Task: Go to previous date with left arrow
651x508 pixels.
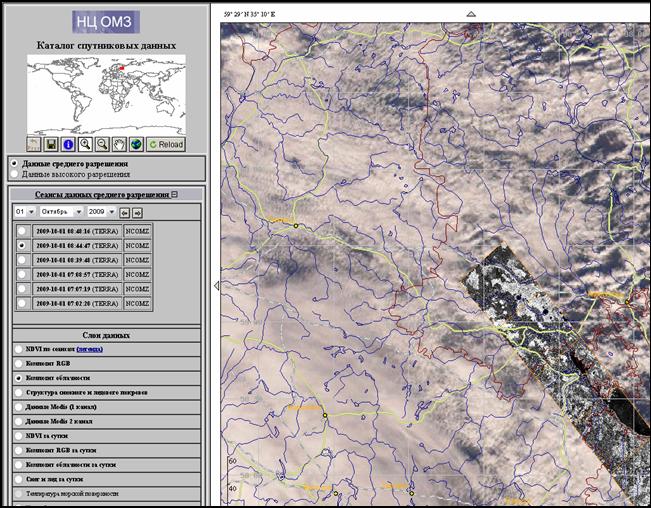Action: pos(125,213)
